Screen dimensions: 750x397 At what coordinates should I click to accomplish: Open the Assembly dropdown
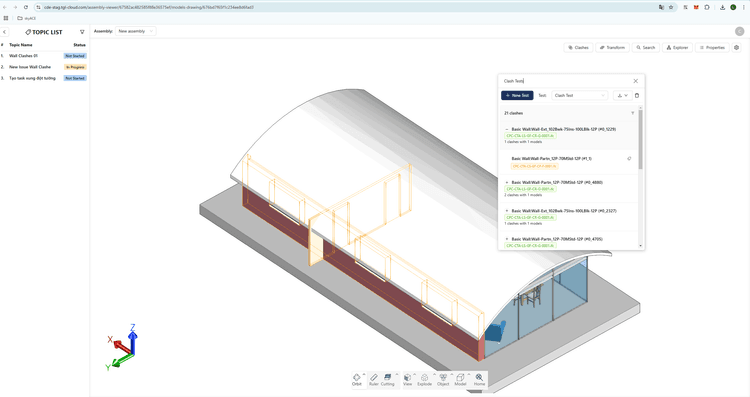[x=136, y=31]
